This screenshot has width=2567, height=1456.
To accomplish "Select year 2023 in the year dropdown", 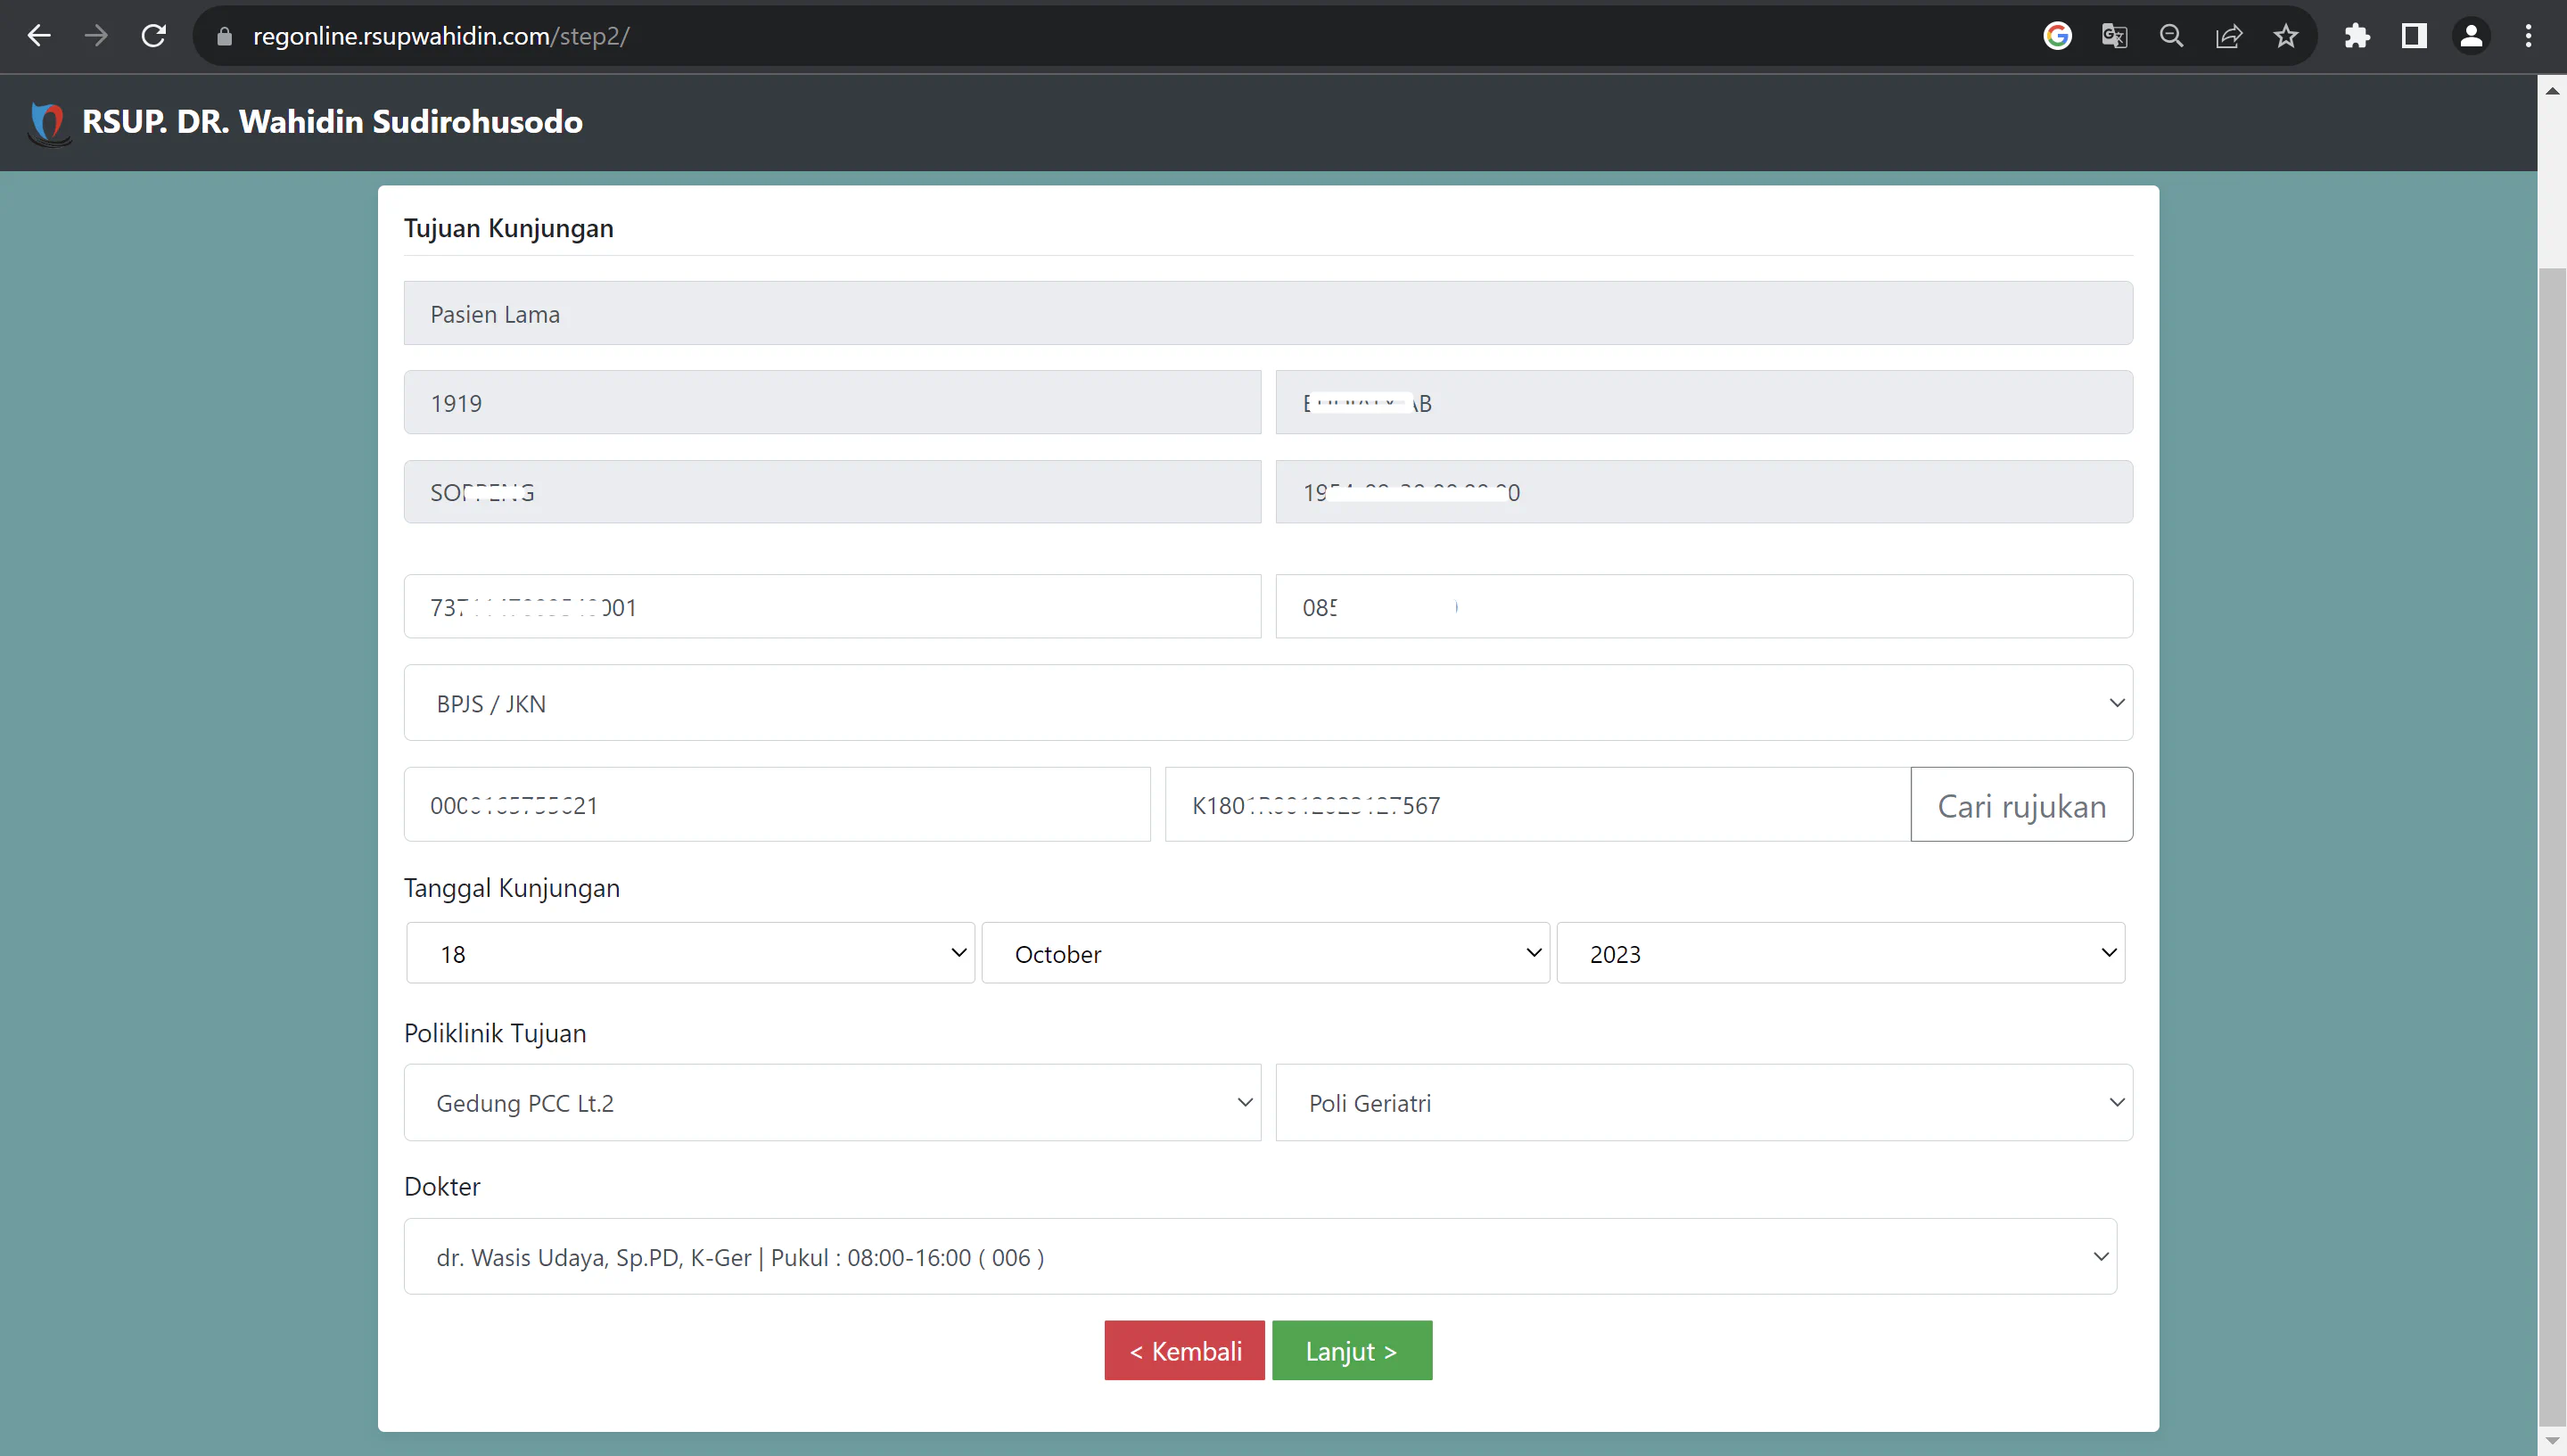I will pos(1840,952).
